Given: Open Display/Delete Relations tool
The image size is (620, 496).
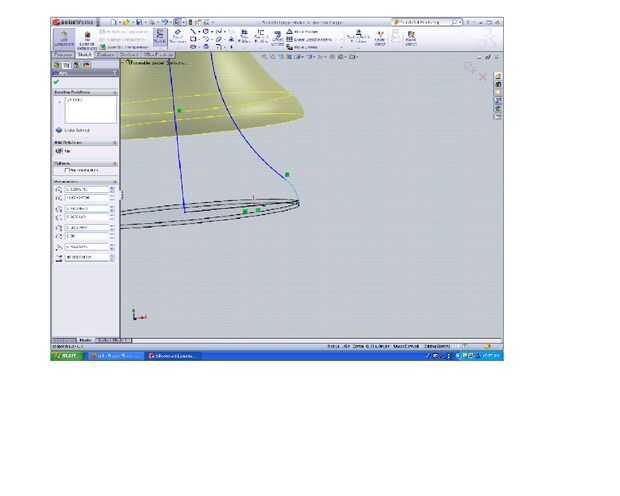Looking at the screenshot, I should [358, 36].
